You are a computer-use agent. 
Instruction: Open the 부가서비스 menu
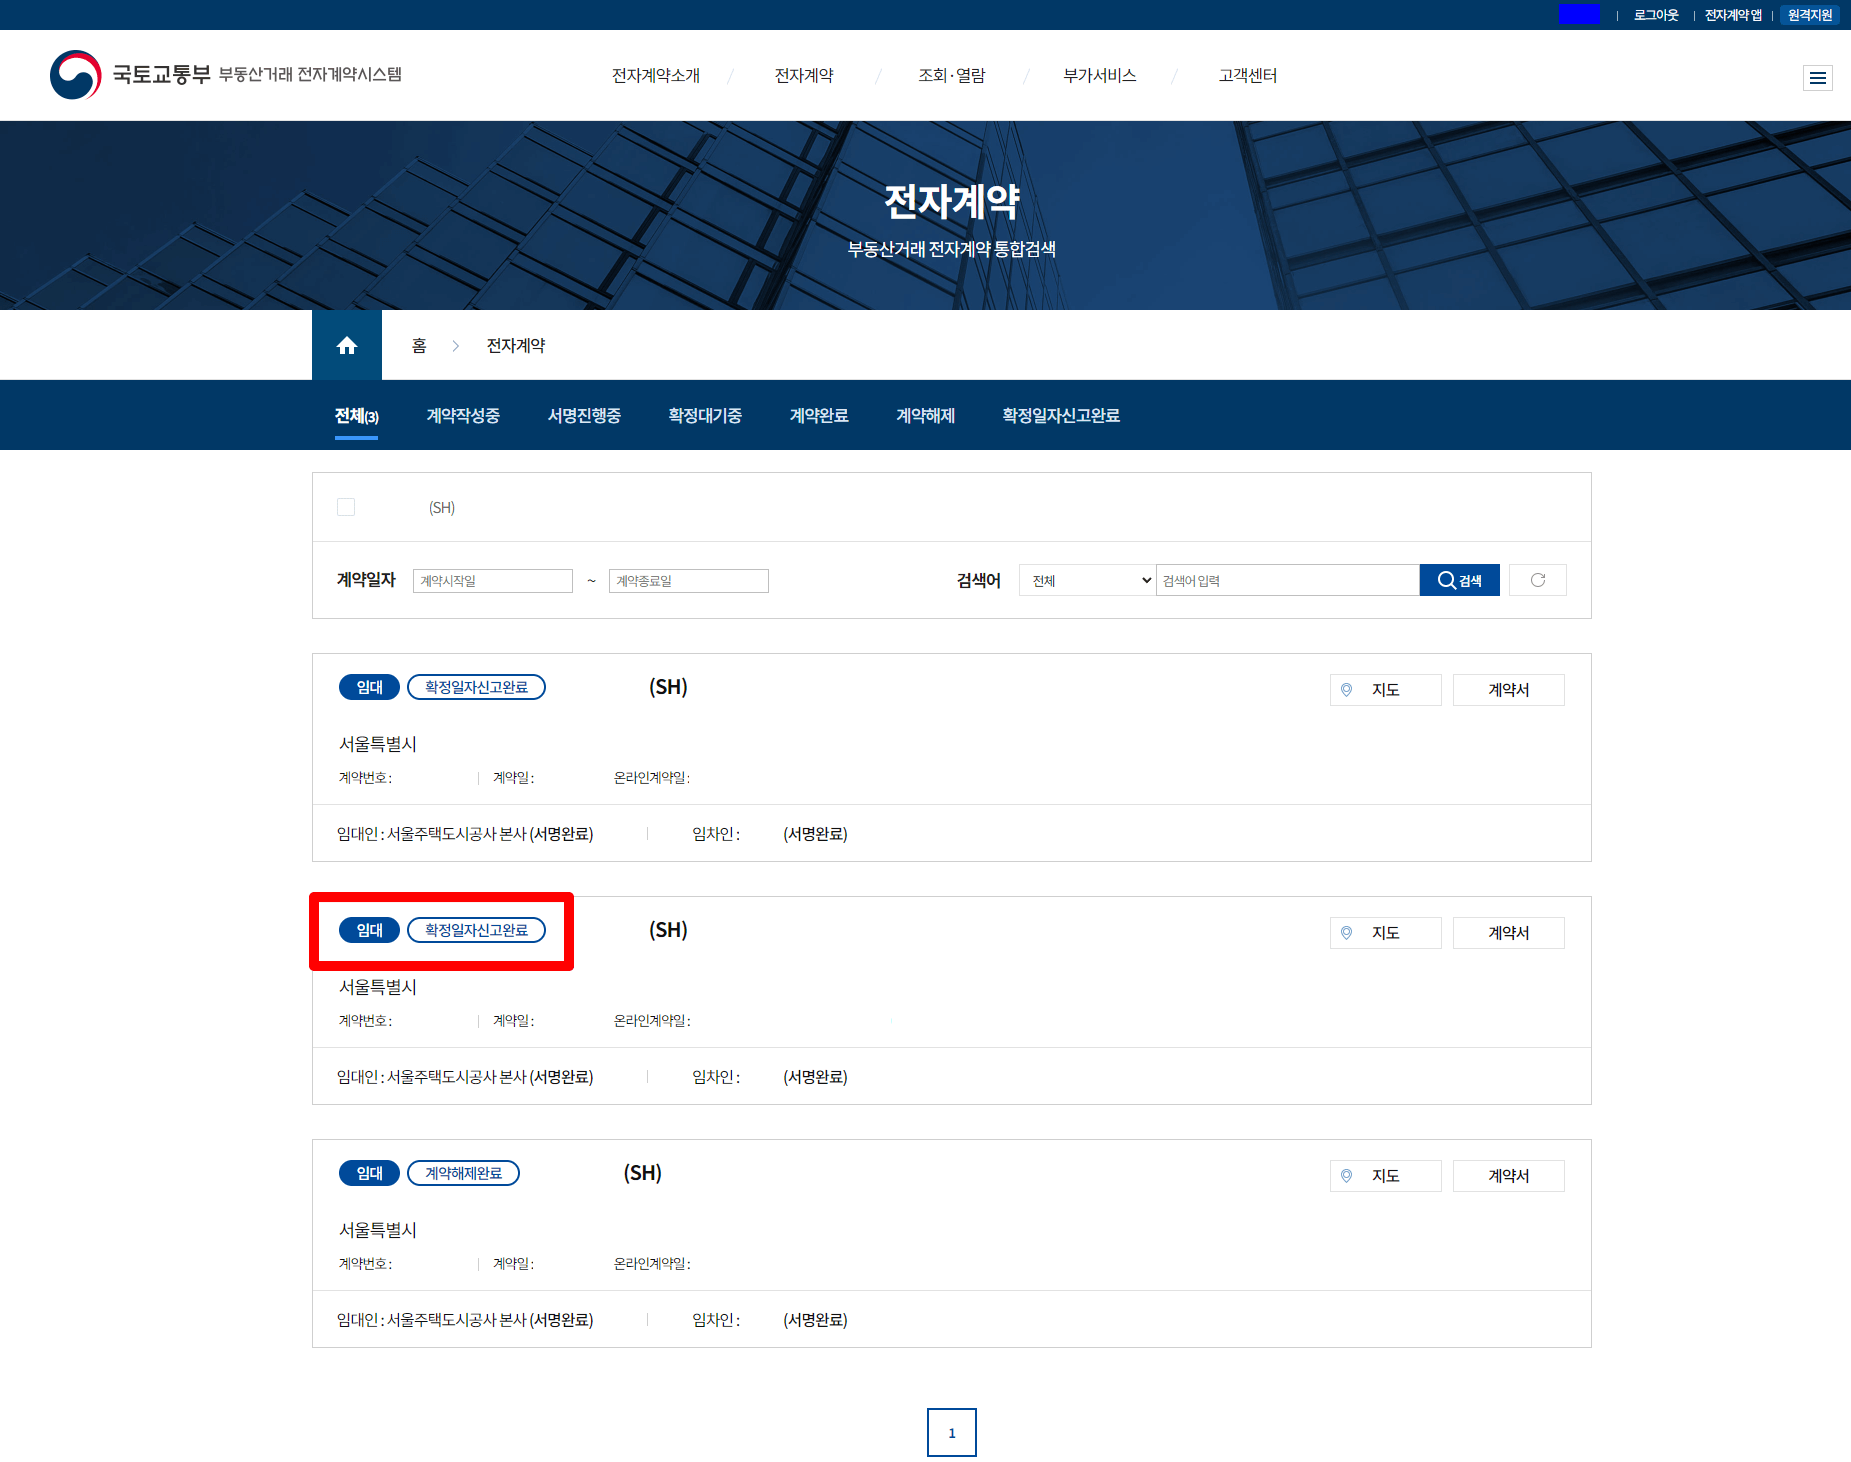1100,76
